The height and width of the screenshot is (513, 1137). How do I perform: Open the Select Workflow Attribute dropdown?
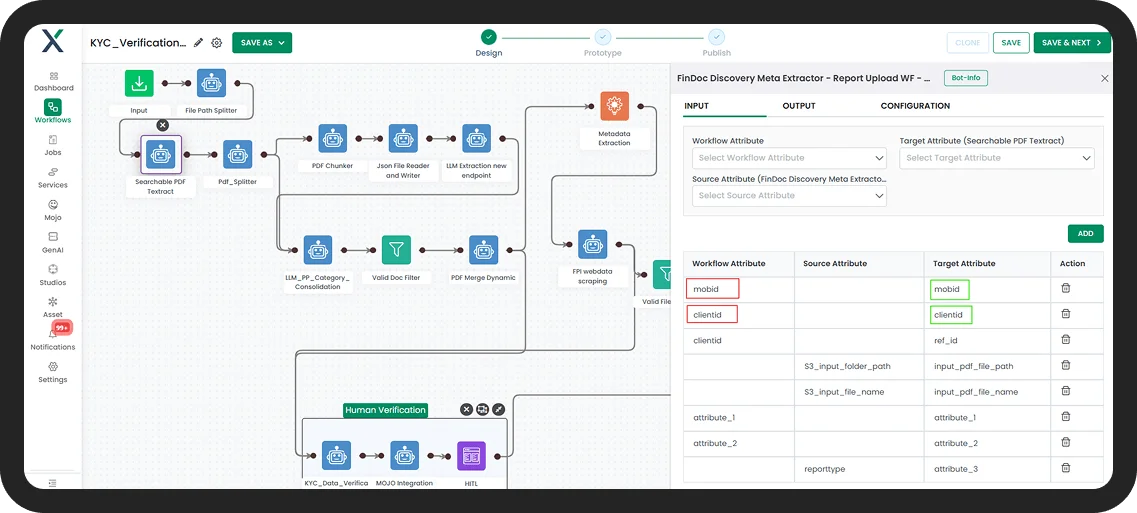(789, 157)
